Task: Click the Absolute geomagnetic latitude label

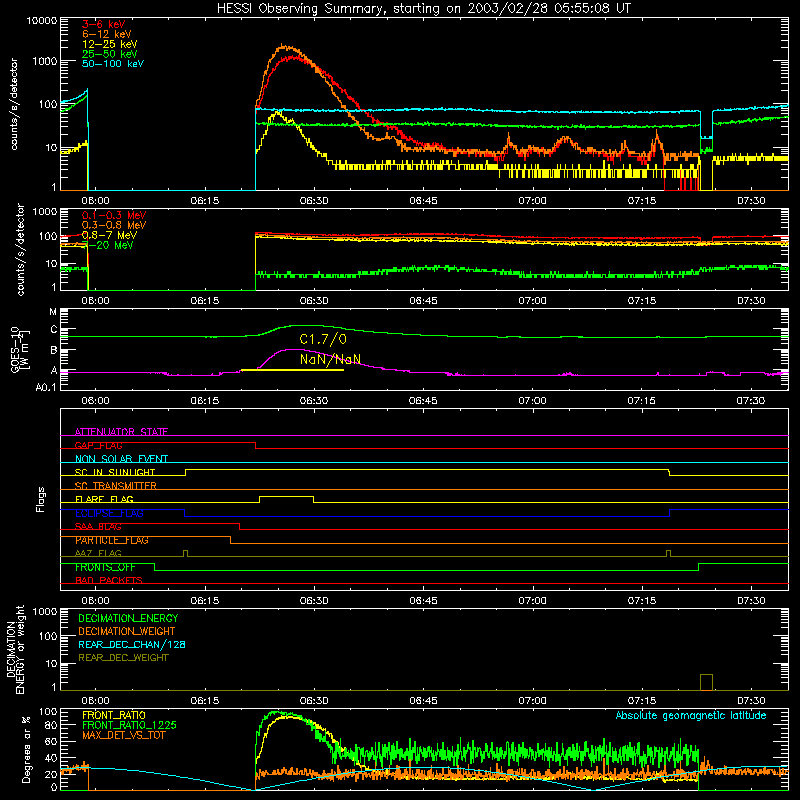Action: (x=691, y=715)
